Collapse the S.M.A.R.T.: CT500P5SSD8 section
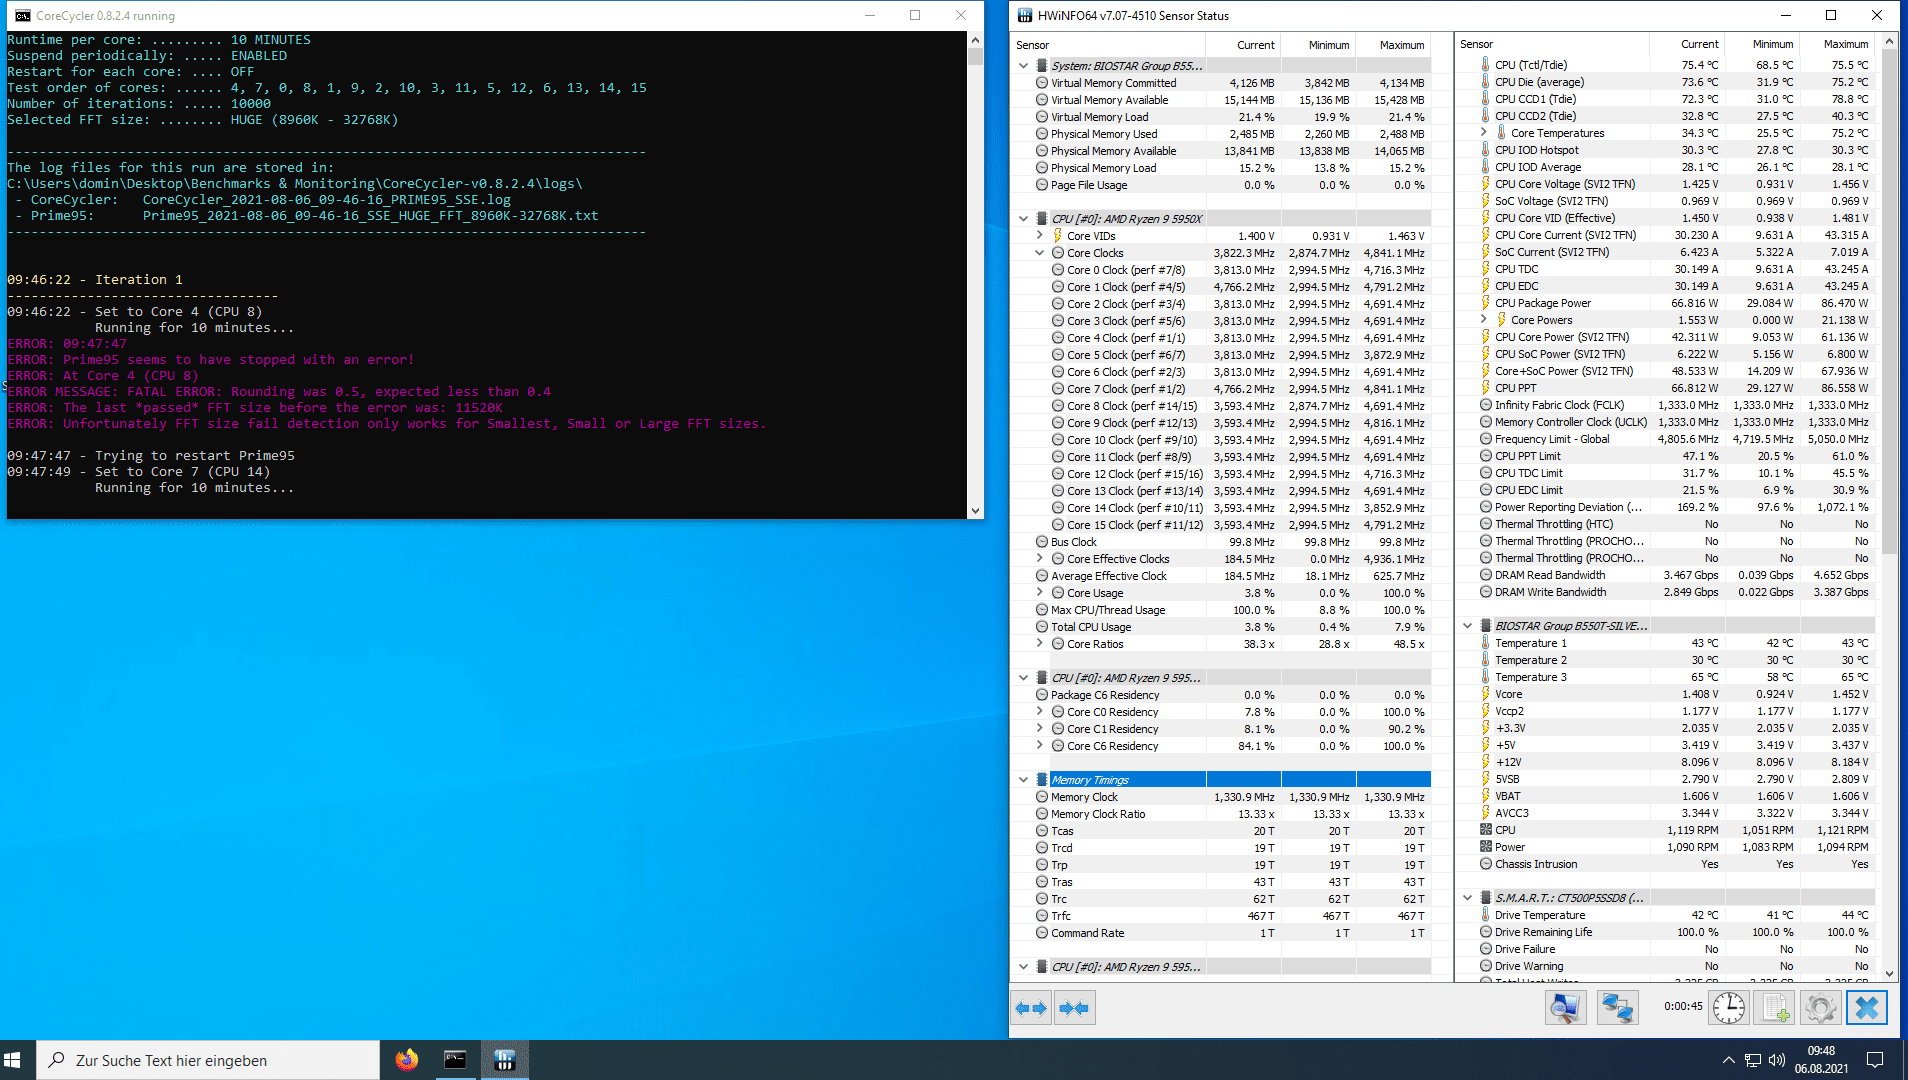 point(1467,898)
